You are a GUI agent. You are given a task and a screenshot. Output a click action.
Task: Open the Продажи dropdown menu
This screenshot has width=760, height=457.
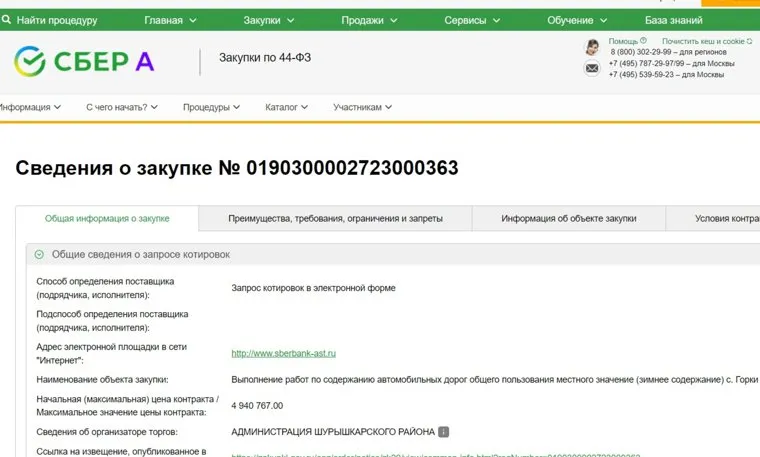click(367, 20)
